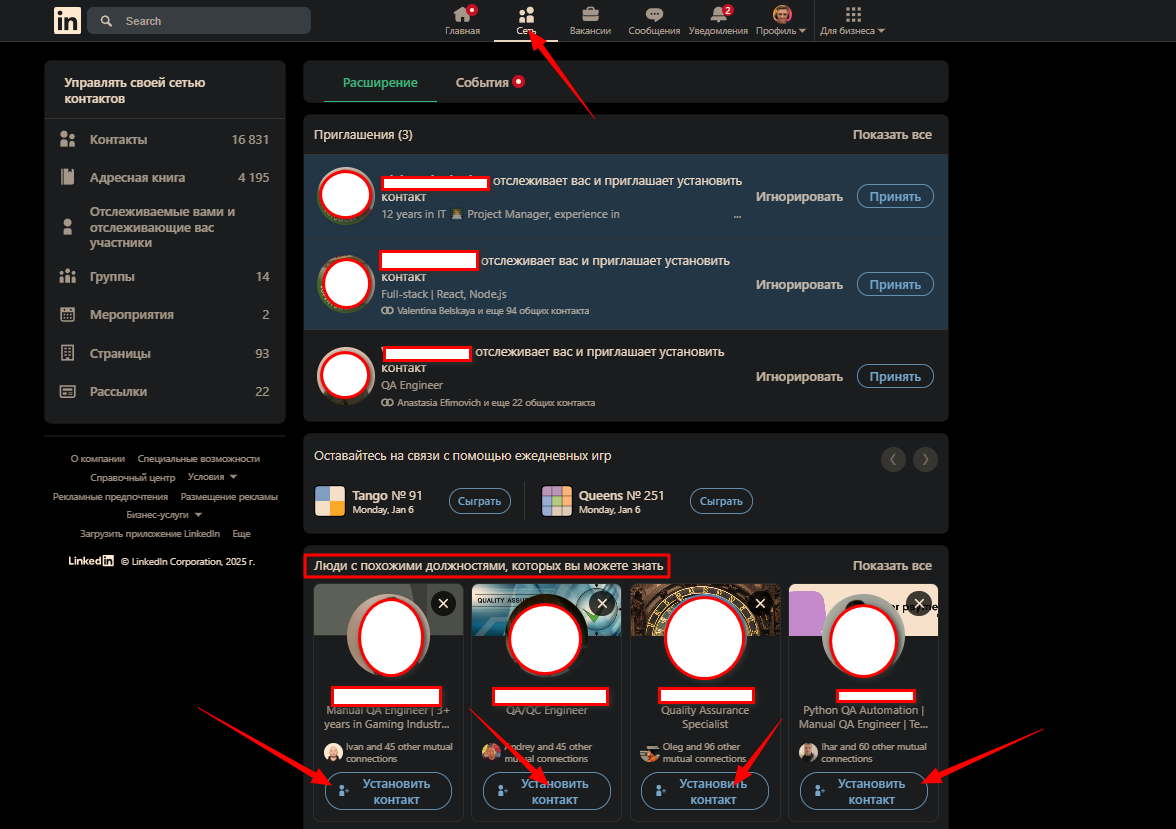Viewport: 1176px width, 829px height.
Task: Connect with Python QA Automation person
Action: tap(863, 791)
